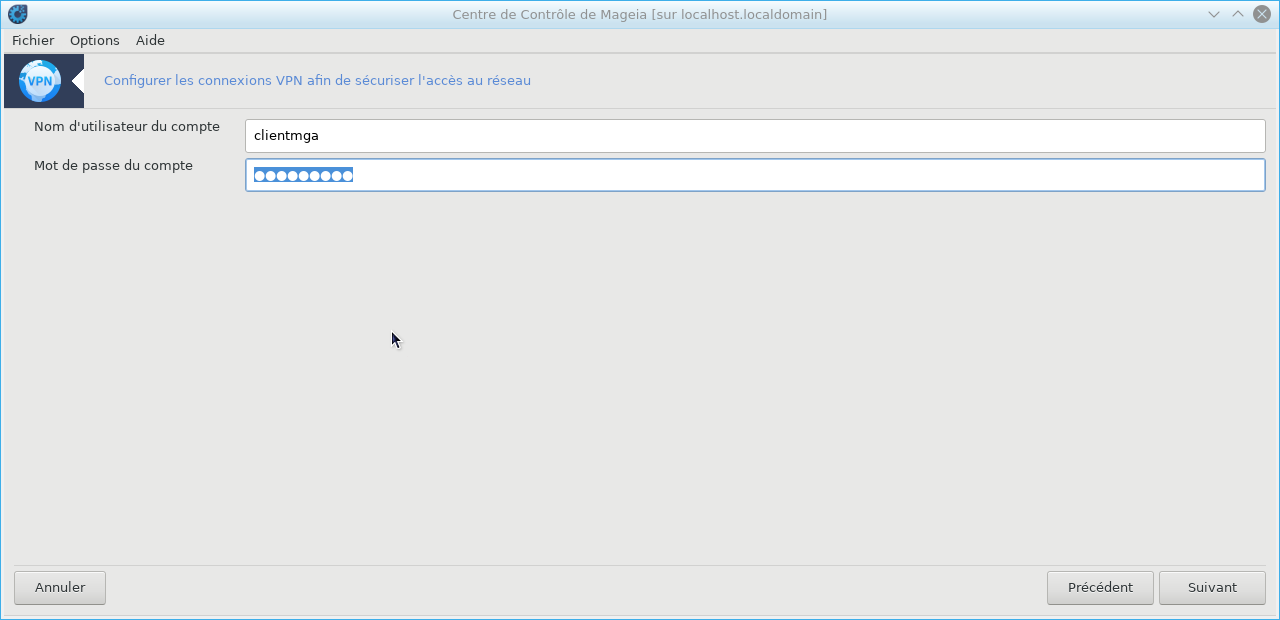Screen dimensions: 1280x620
Task: Click the window title text in title bar
Action: (x=639, y=14)
